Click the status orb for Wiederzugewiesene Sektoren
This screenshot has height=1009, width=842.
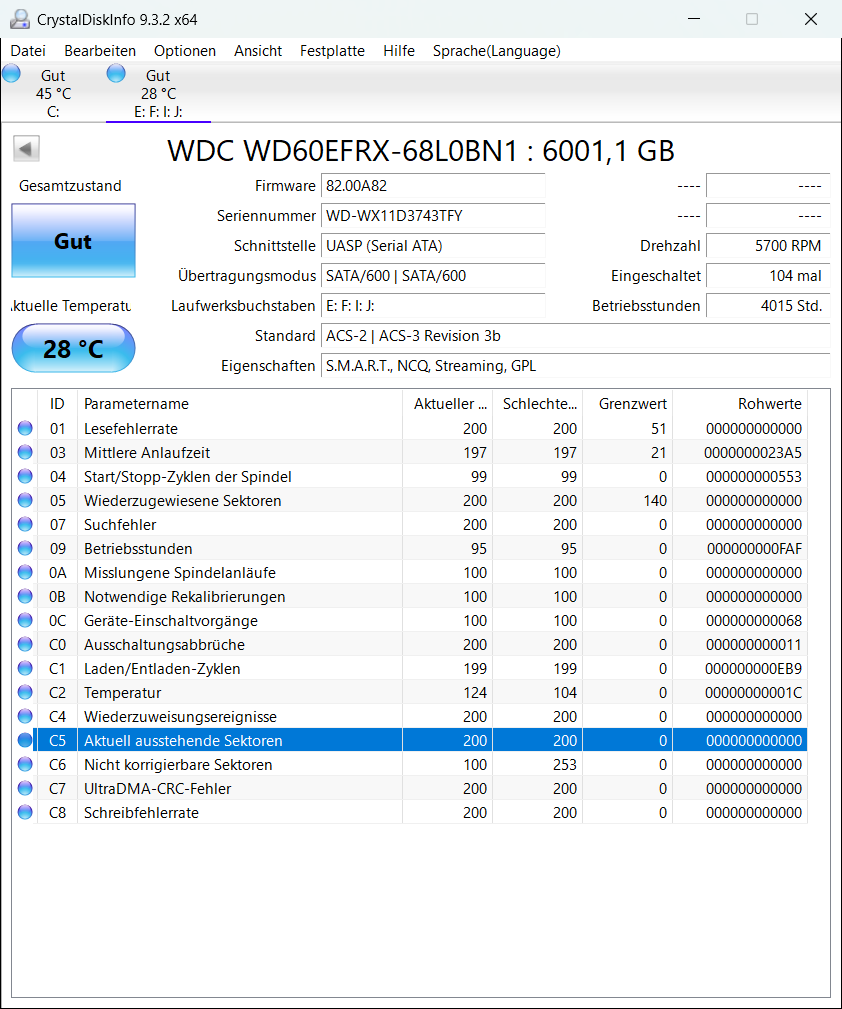[25, 500]
